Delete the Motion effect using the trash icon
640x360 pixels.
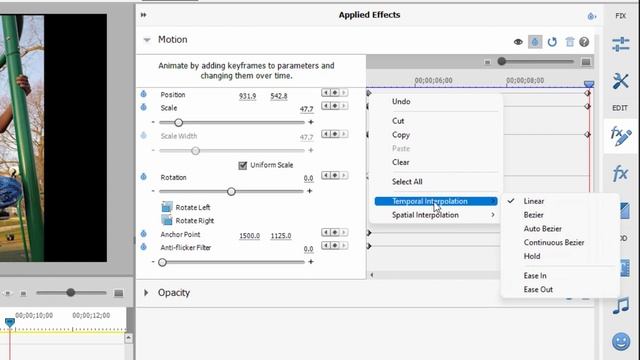click(569, 42)
